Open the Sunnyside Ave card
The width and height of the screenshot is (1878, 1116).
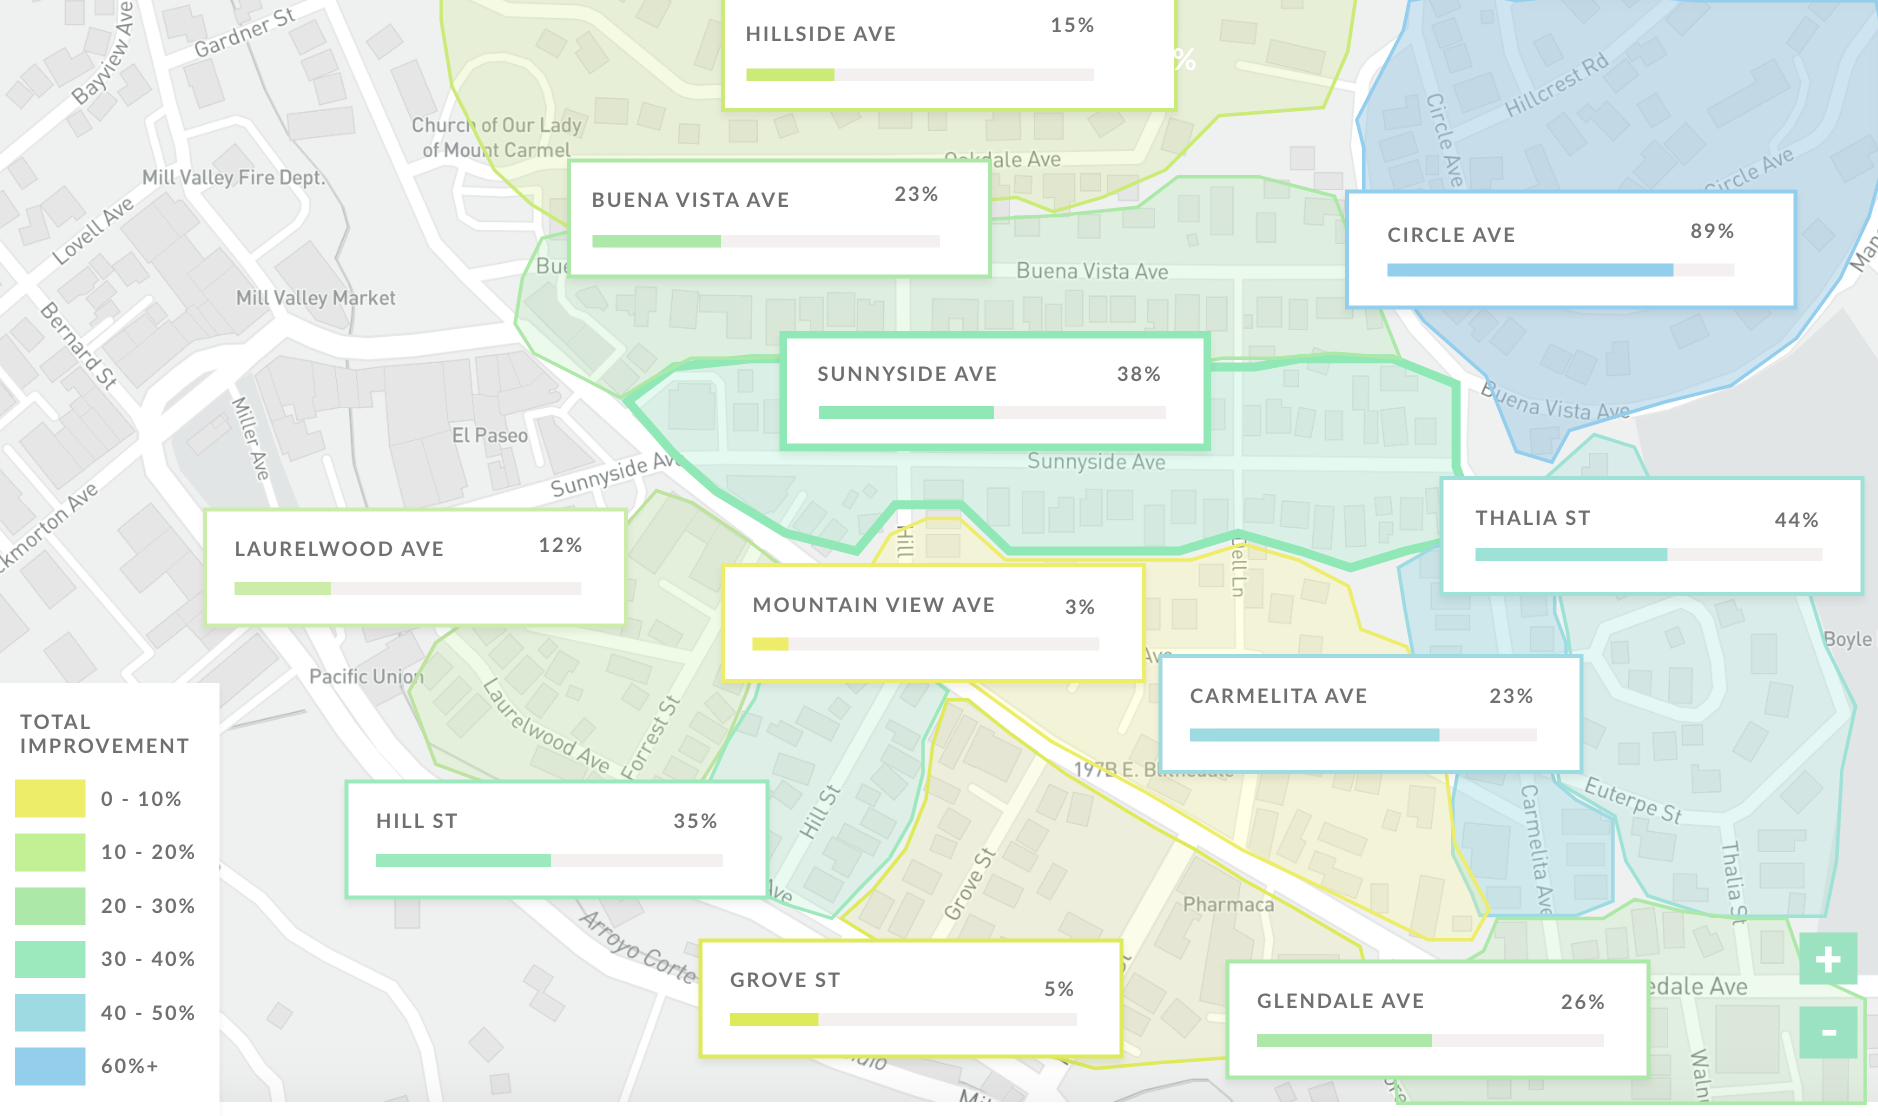(x=995, y=391)
